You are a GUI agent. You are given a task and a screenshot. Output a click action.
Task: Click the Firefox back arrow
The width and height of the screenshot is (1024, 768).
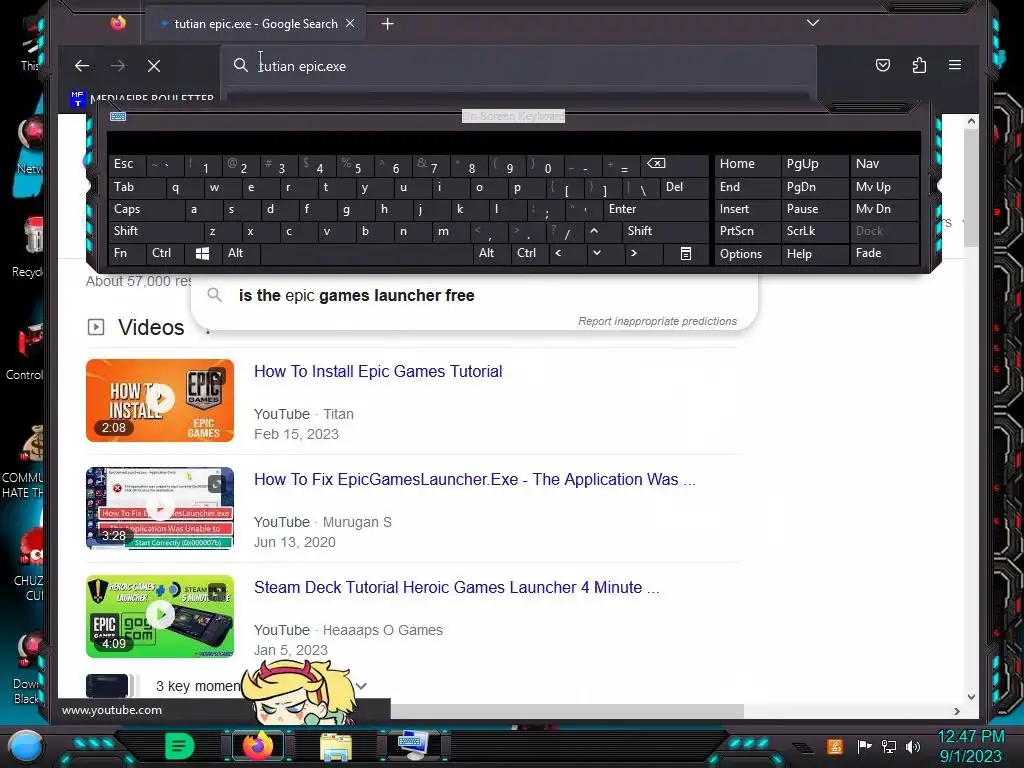tap(82, 66)
